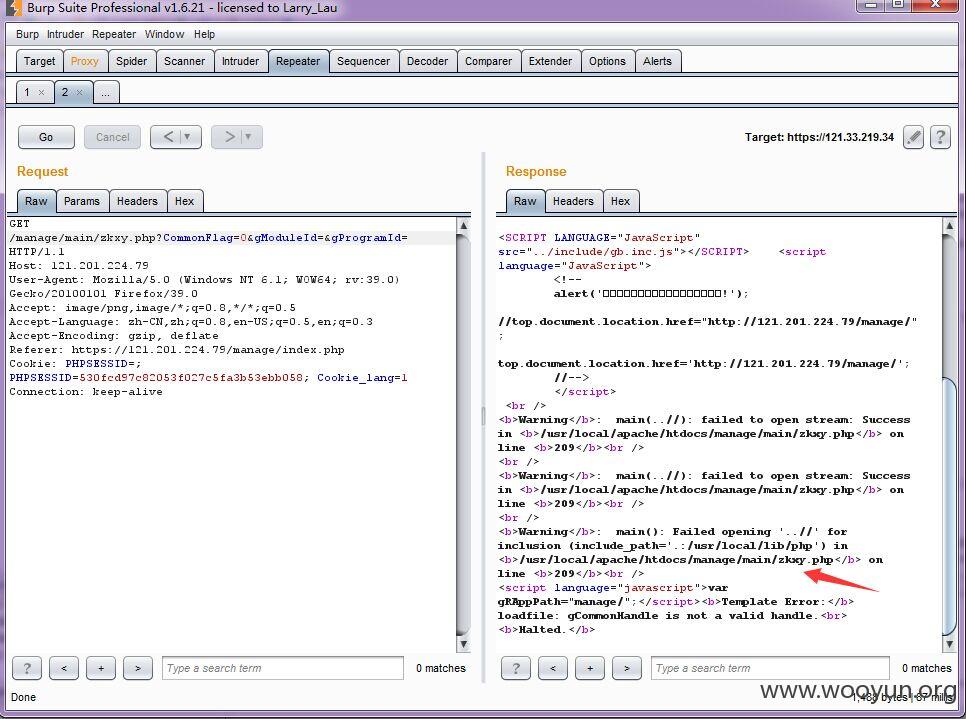Close Repeater tab 2 with its x

79,92
